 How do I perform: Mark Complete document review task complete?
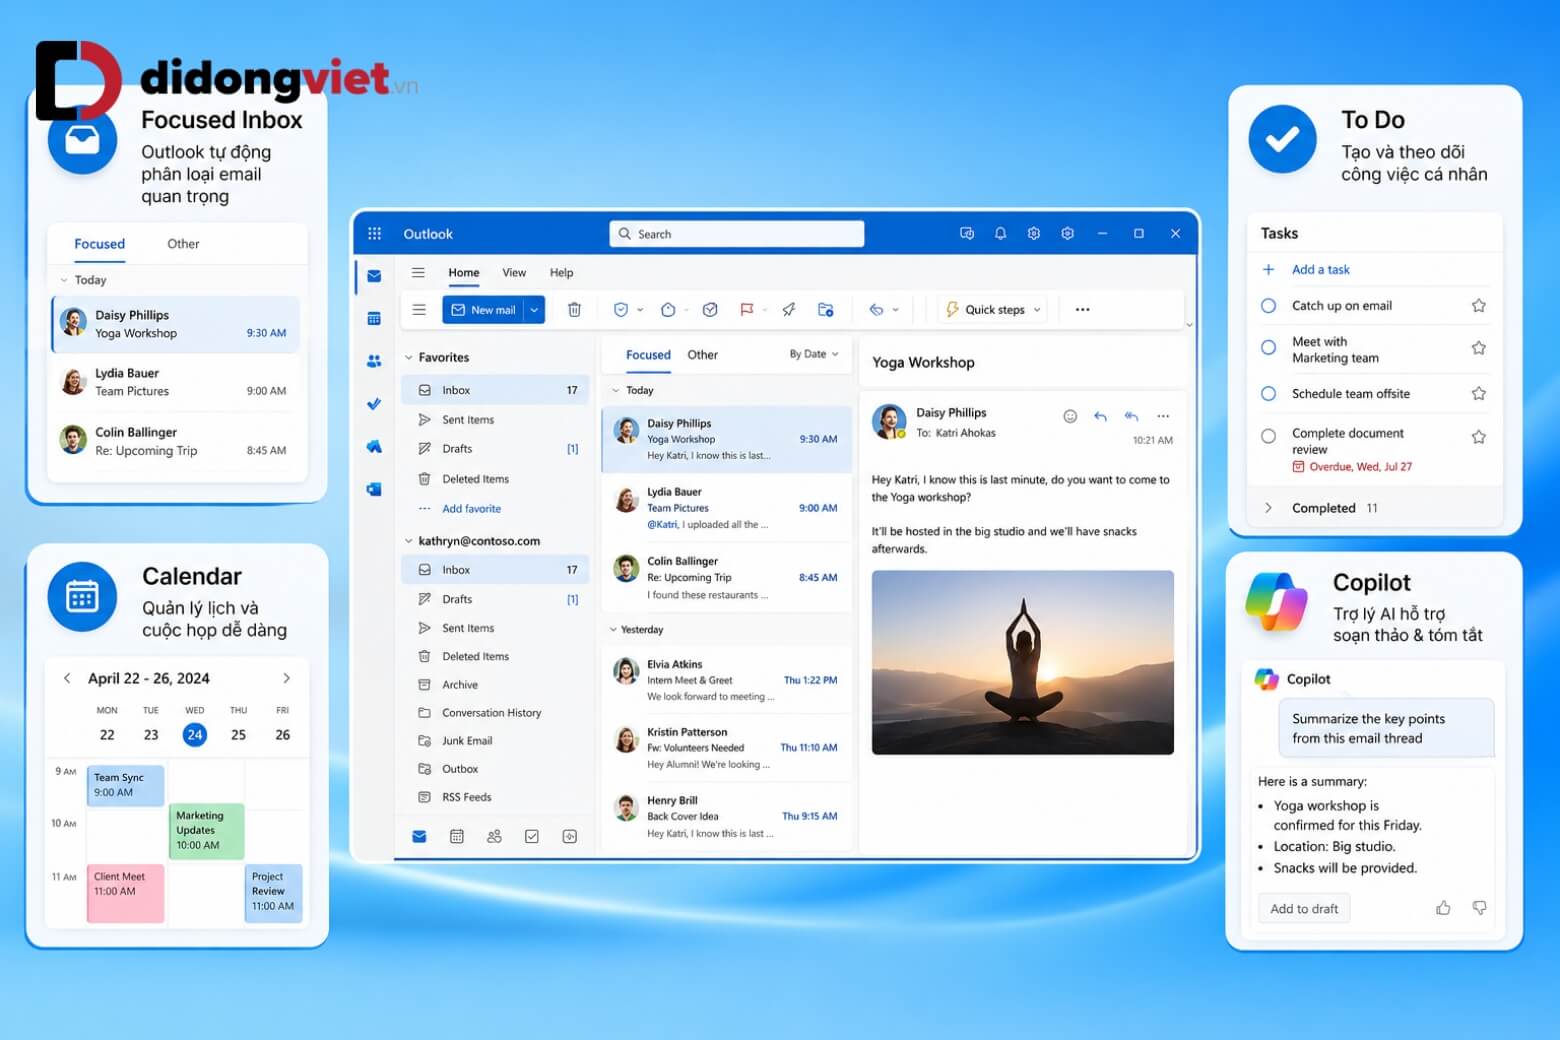[1268, 436]
